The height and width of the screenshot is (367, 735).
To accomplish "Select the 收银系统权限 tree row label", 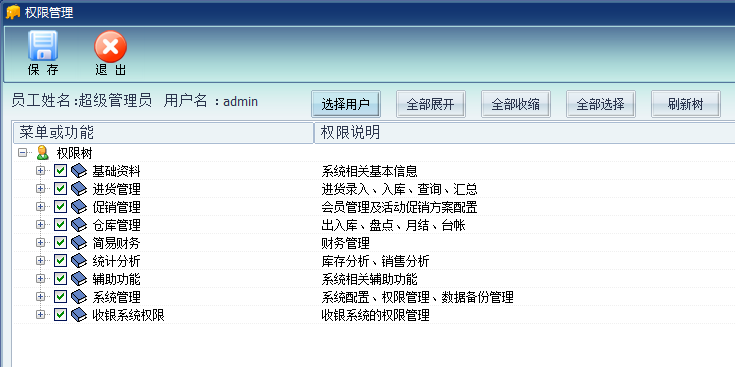I will tap(128, 315).
